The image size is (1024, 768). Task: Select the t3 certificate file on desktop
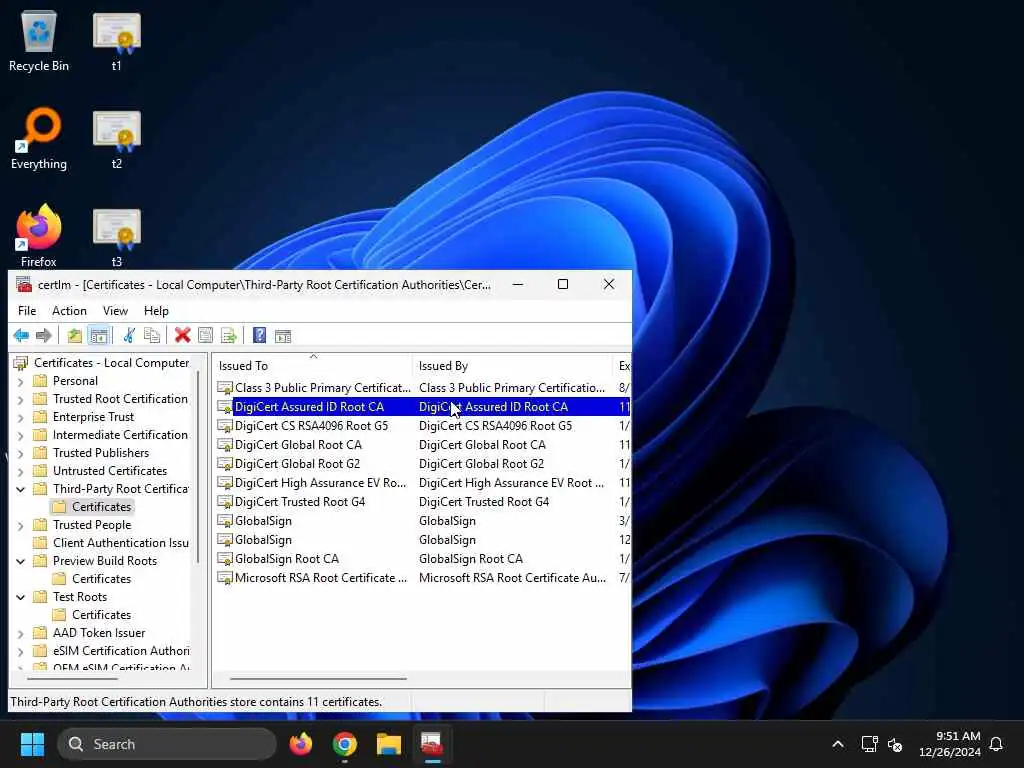click(x=116, y=236)
